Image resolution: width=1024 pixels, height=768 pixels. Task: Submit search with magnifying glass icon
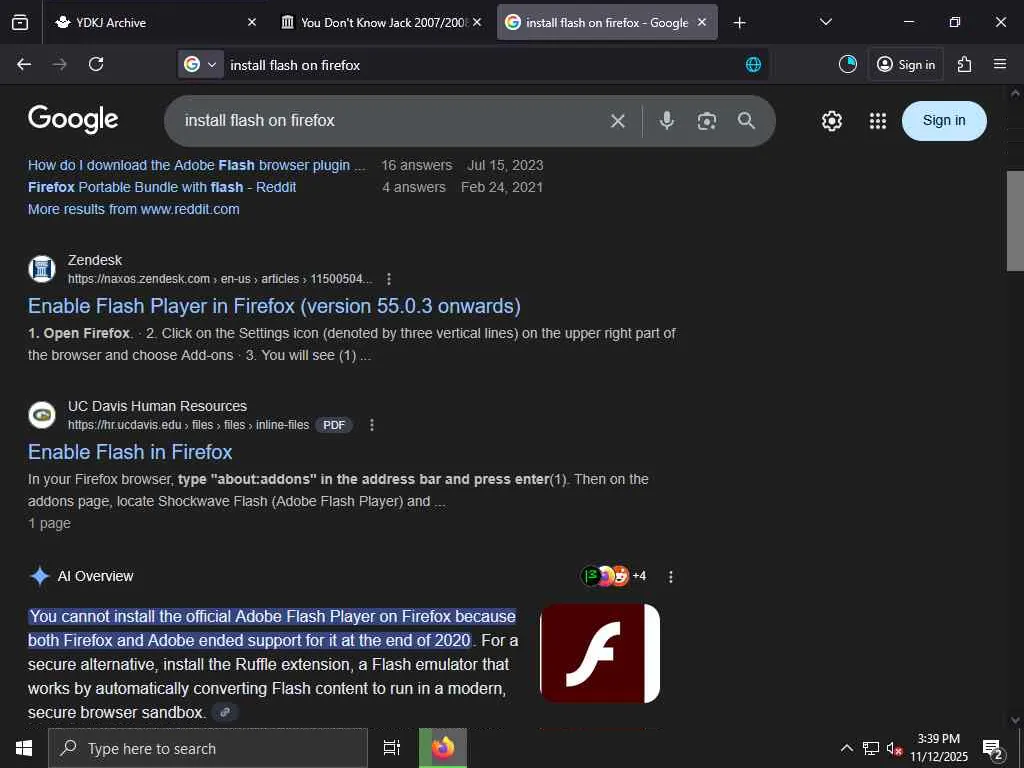point(746,121)
